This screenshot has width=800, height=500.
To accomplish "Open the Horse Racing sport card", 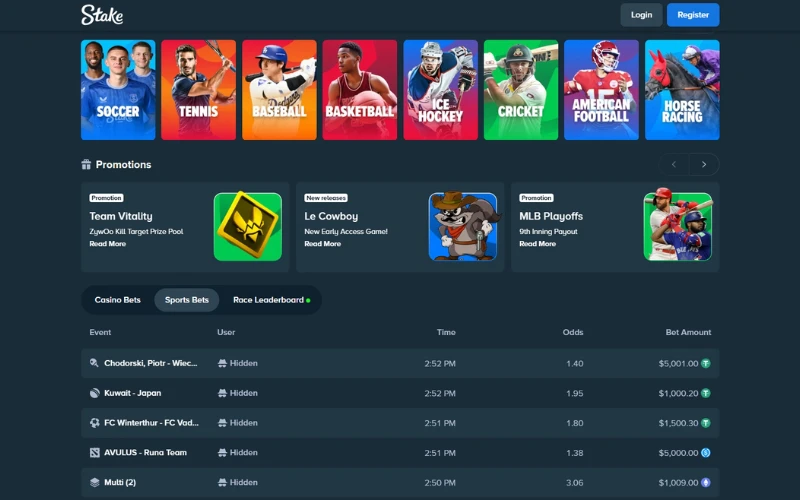I will (682, 90).
